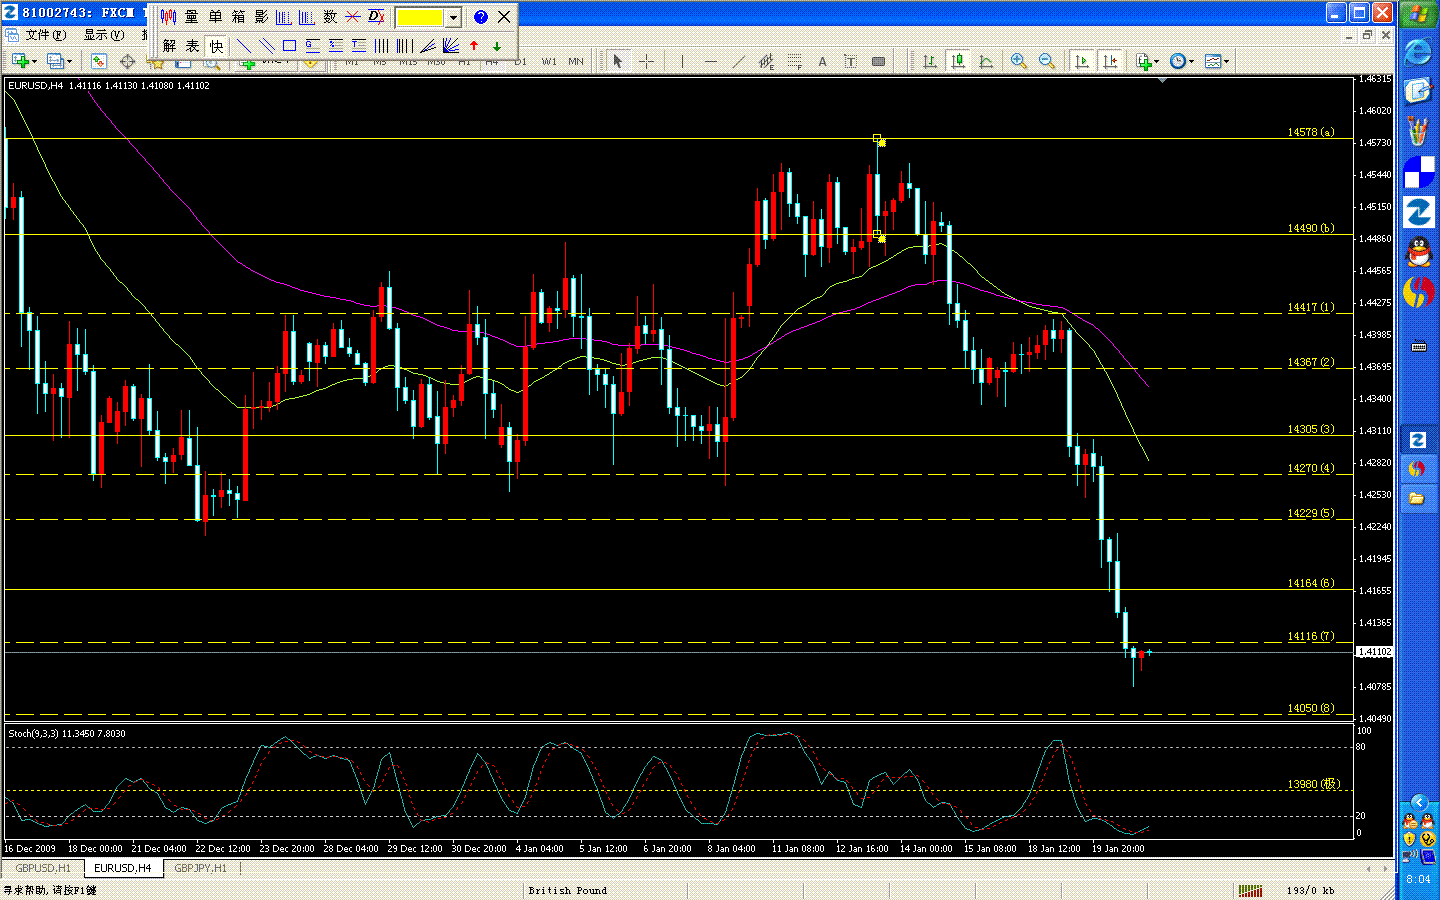Image resolution: width=1440 pixels, height=900 pixels.
Task: Switch chart to bar chart mode
Action: click(929, 61)
